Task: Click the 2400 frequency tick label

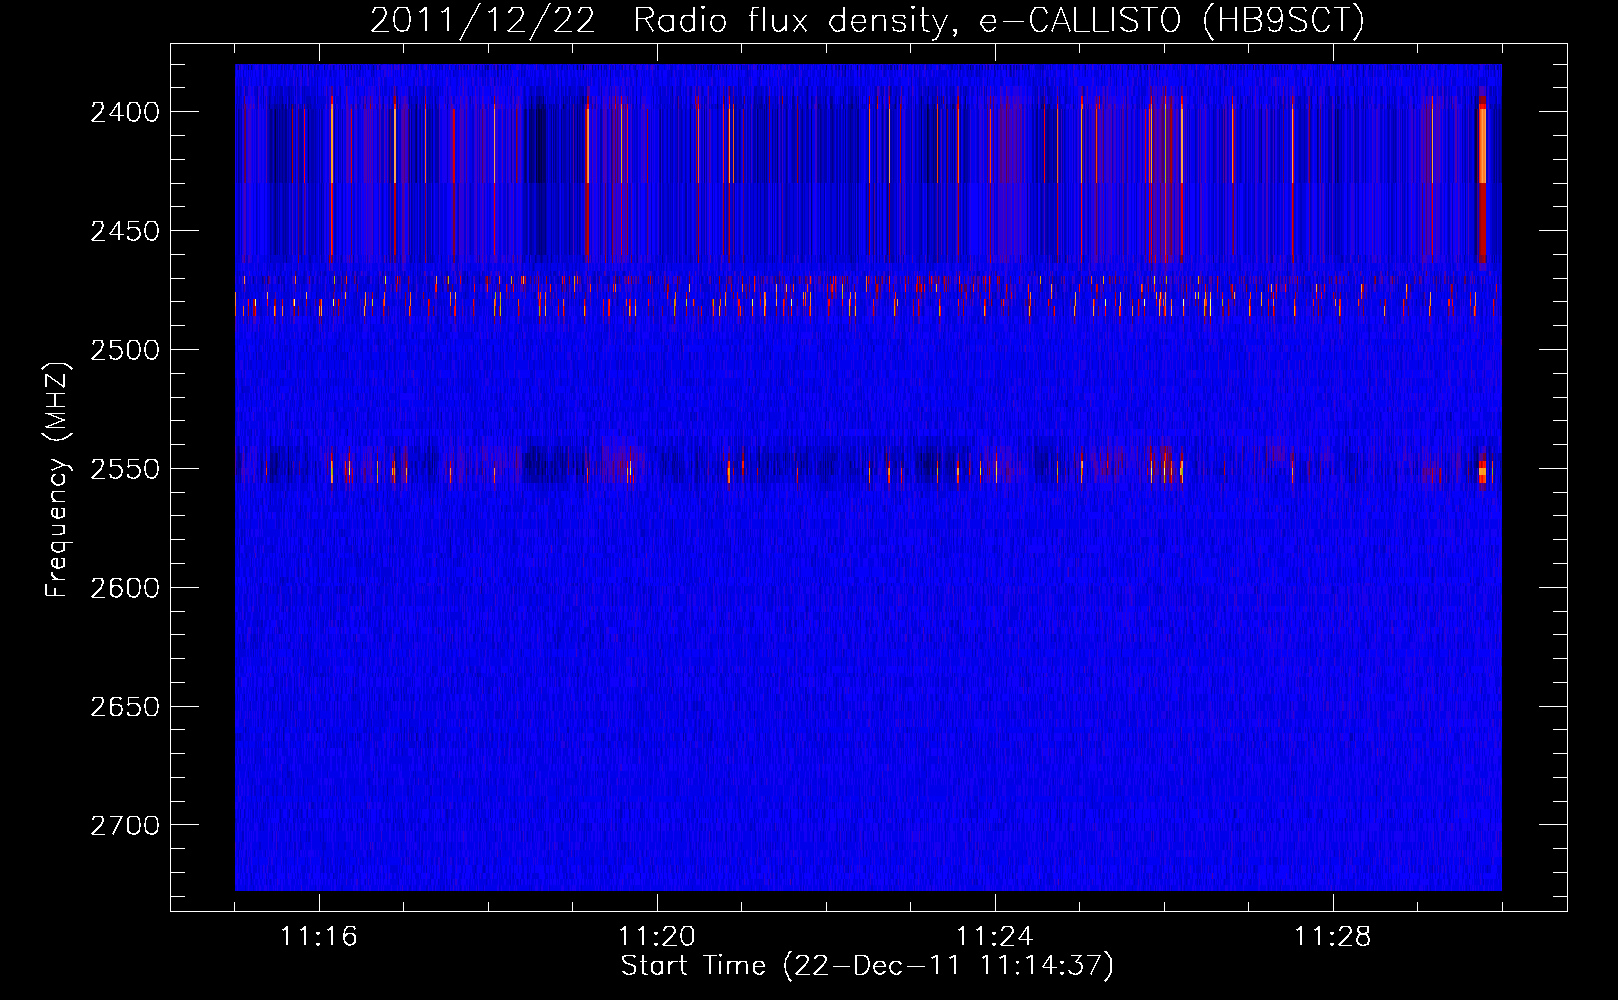Action: coord(125,112)
